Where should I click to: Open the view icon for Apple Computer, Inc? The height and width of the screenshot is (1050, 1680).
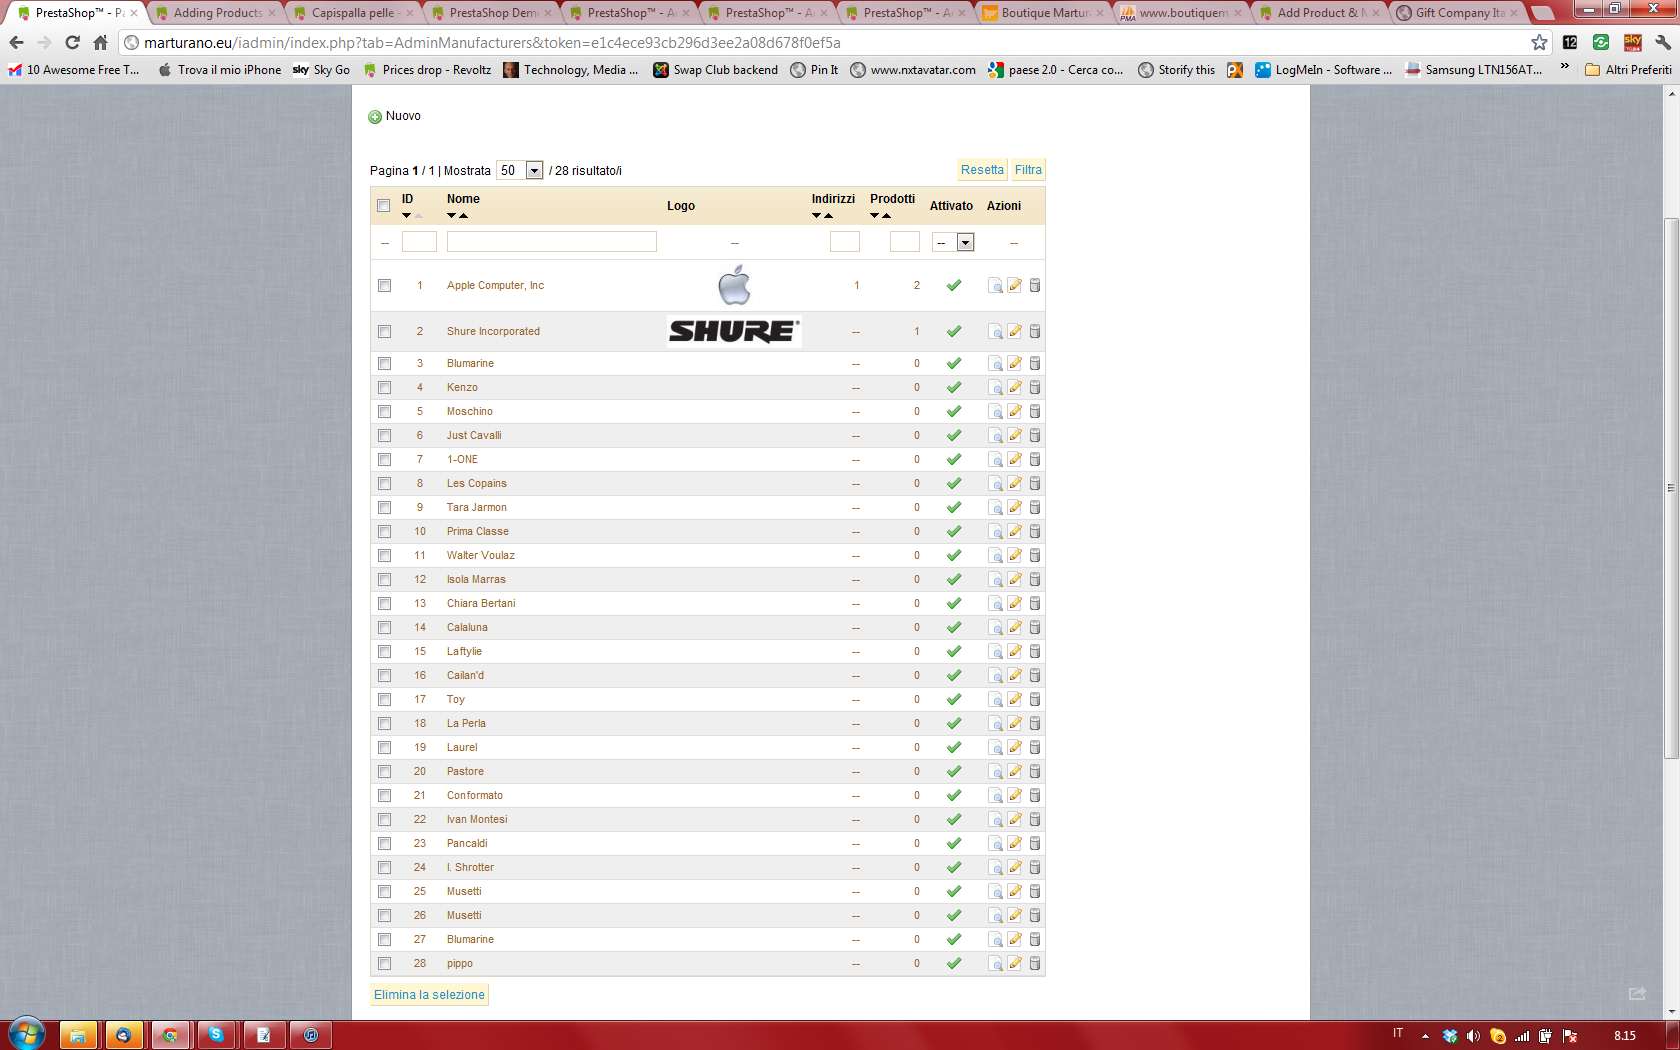click(x=995, y=286)
